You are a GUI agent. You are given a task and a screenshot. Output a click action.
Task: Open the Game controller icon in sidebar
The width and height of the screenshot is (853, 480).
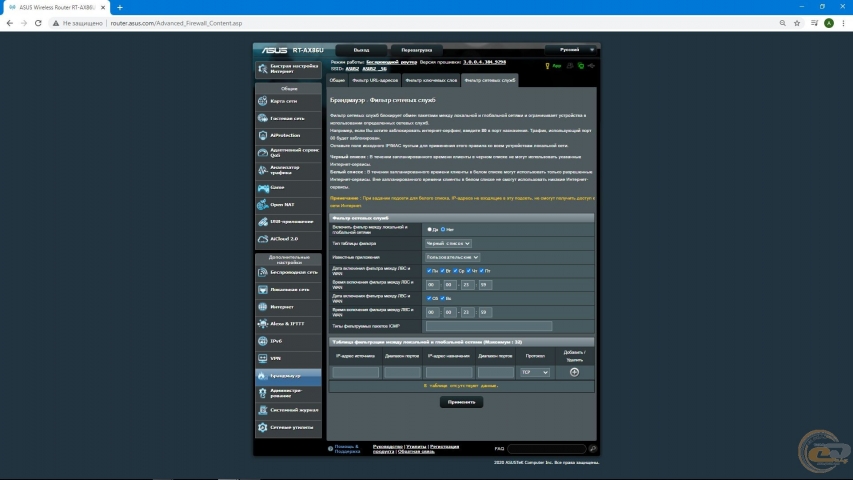tap(263, 188)
